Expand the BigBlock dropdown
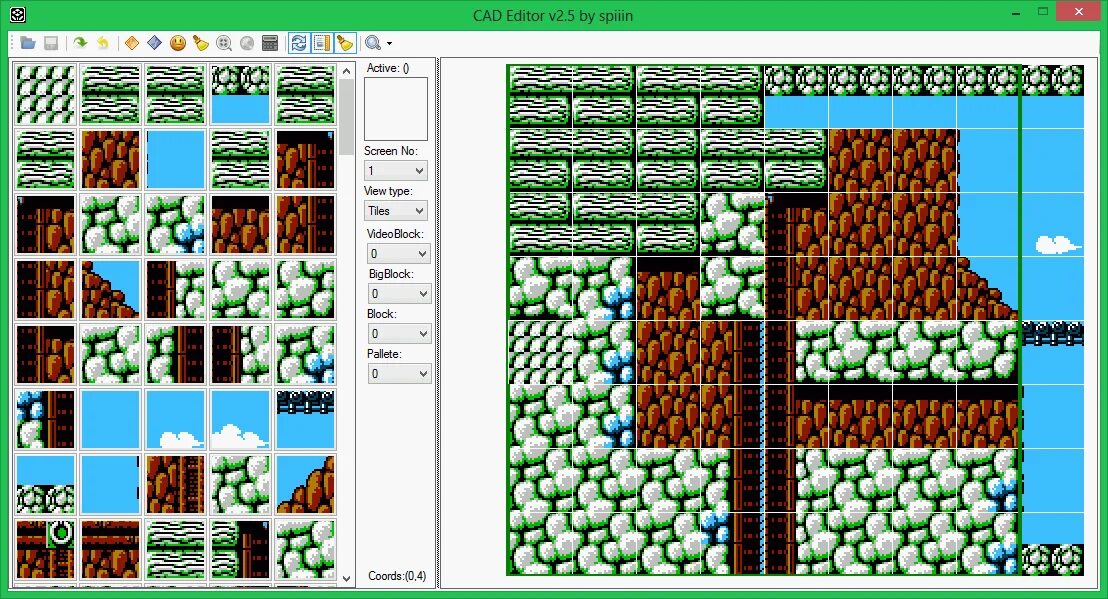The image size is (1108, 599). point(399,293)
